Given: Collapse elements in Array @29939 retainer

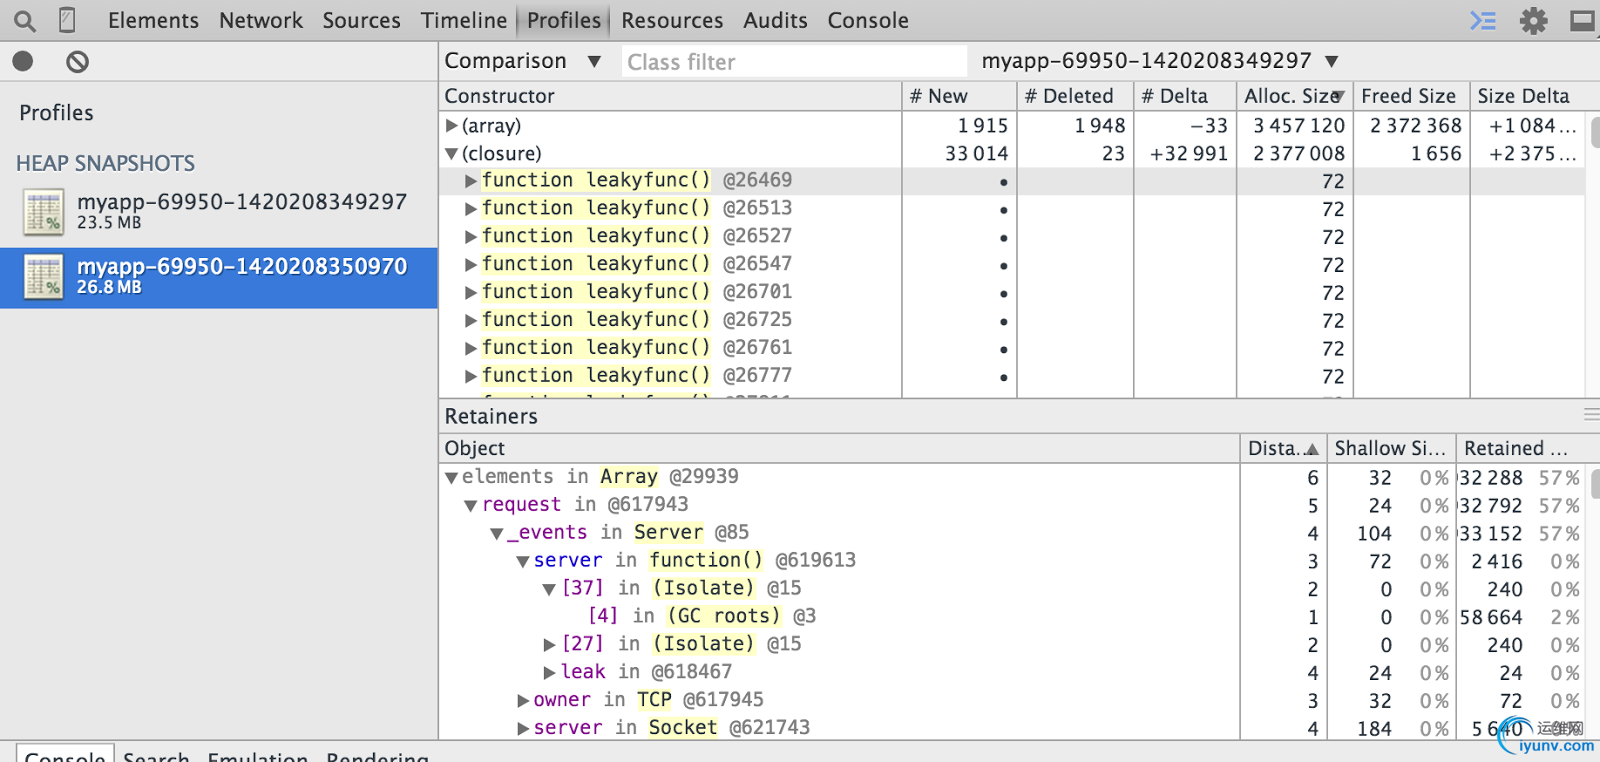Looking at the screenshot, I should [x=452, y=478].
